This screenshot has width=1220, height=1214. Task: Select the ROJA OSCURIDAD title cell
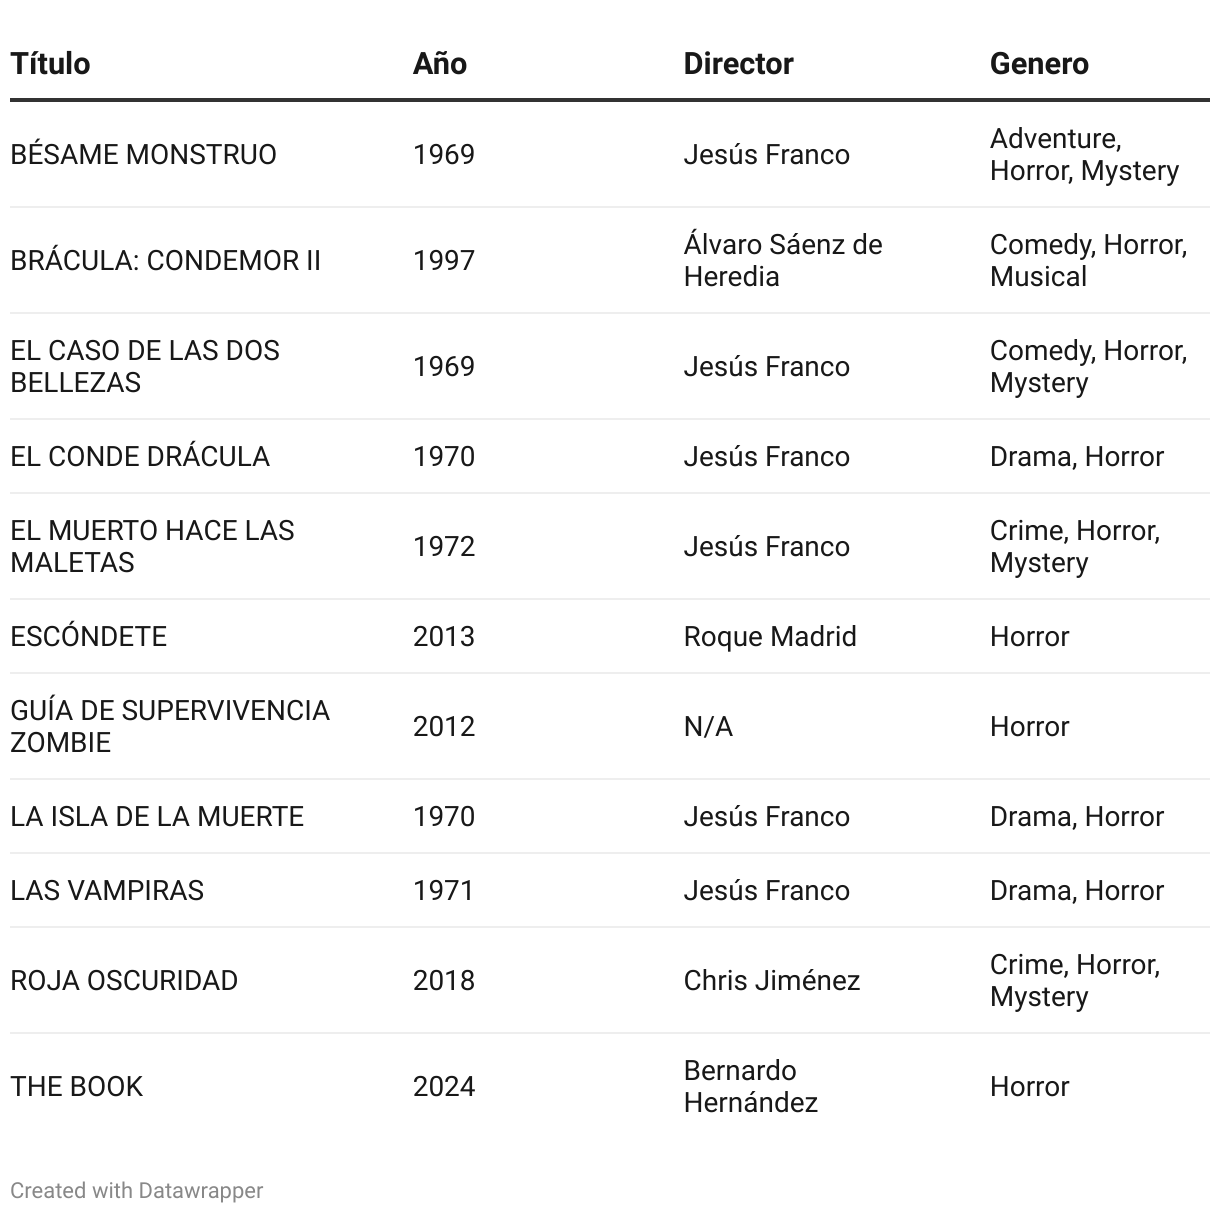point(124,981)
